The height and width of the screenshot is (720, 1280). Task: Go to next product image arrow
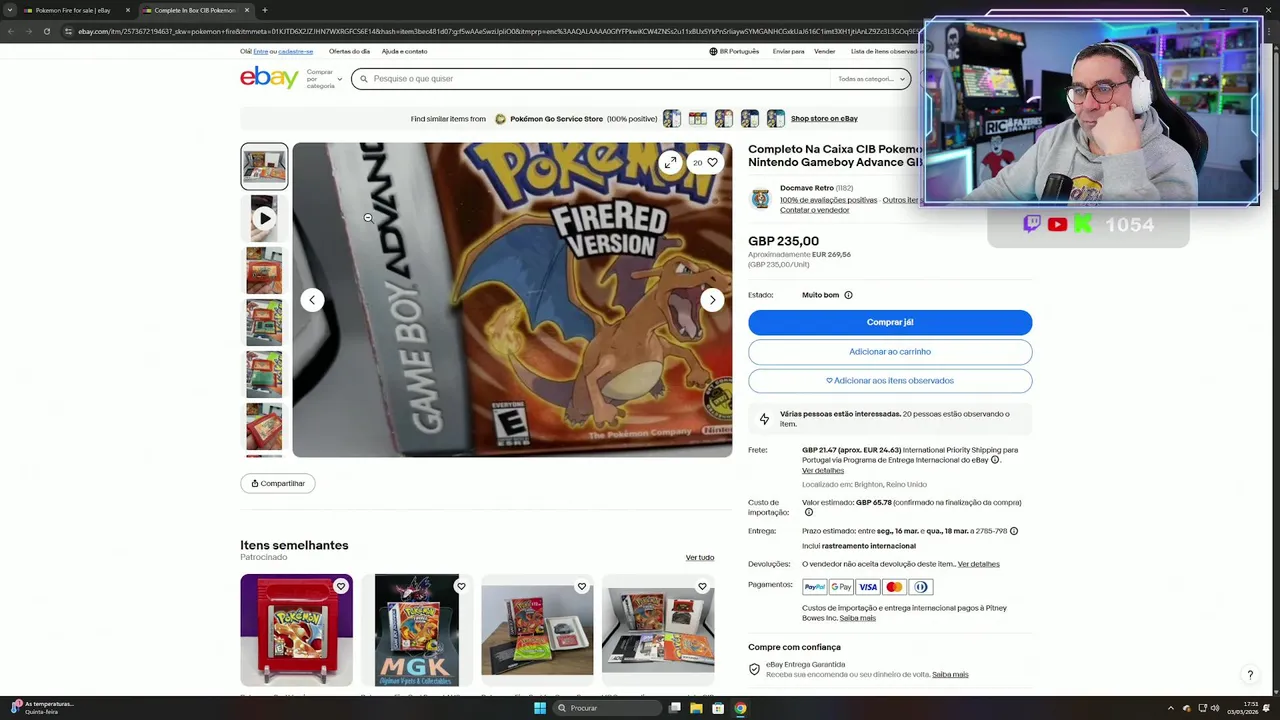pos(712,300)
